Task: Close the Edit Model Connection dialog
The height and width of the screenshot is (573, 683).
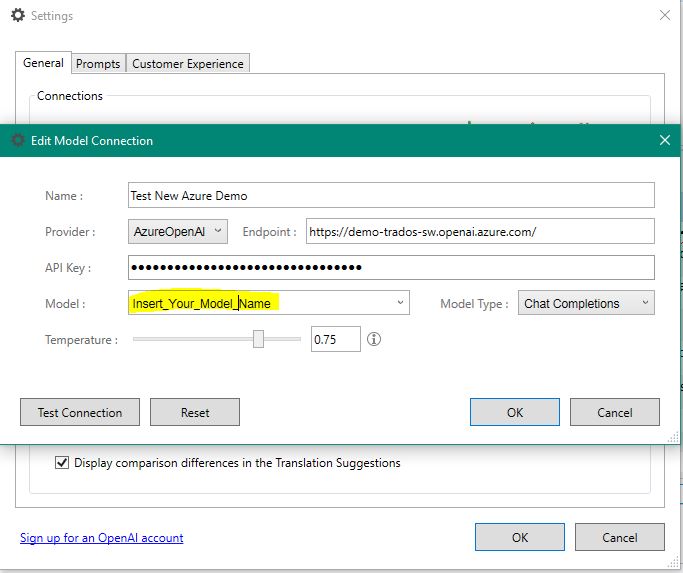Action: (x=665, y=140)
